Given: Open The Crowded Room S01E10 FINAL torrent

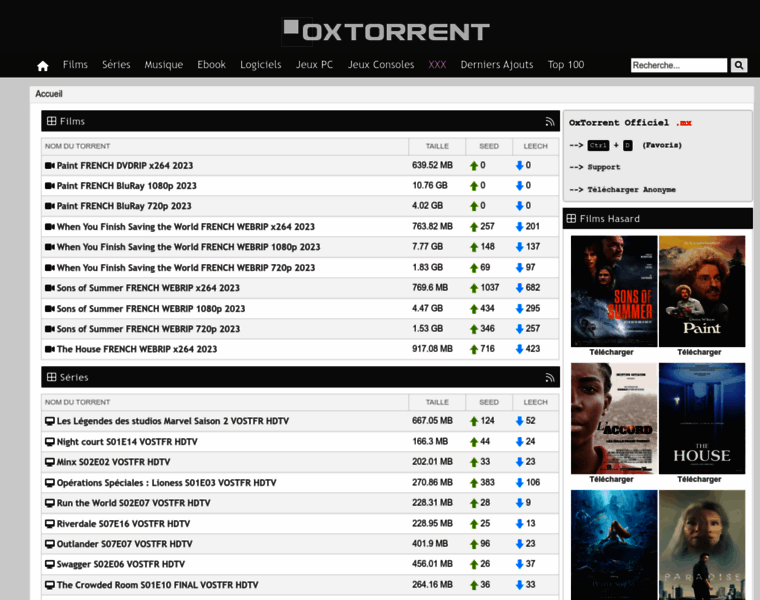Looking at the screenshot, I should click(x=158, y=584).
